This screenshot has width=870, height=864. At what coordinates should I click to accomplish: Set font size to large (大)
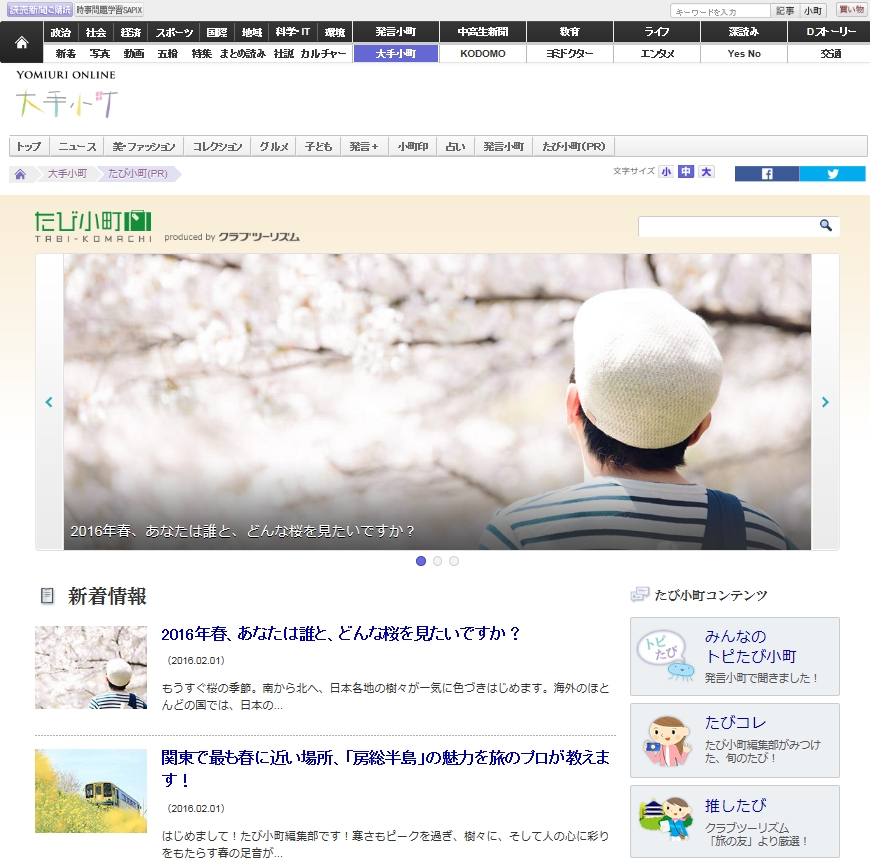pyautogui.click(x=706, y=172)
